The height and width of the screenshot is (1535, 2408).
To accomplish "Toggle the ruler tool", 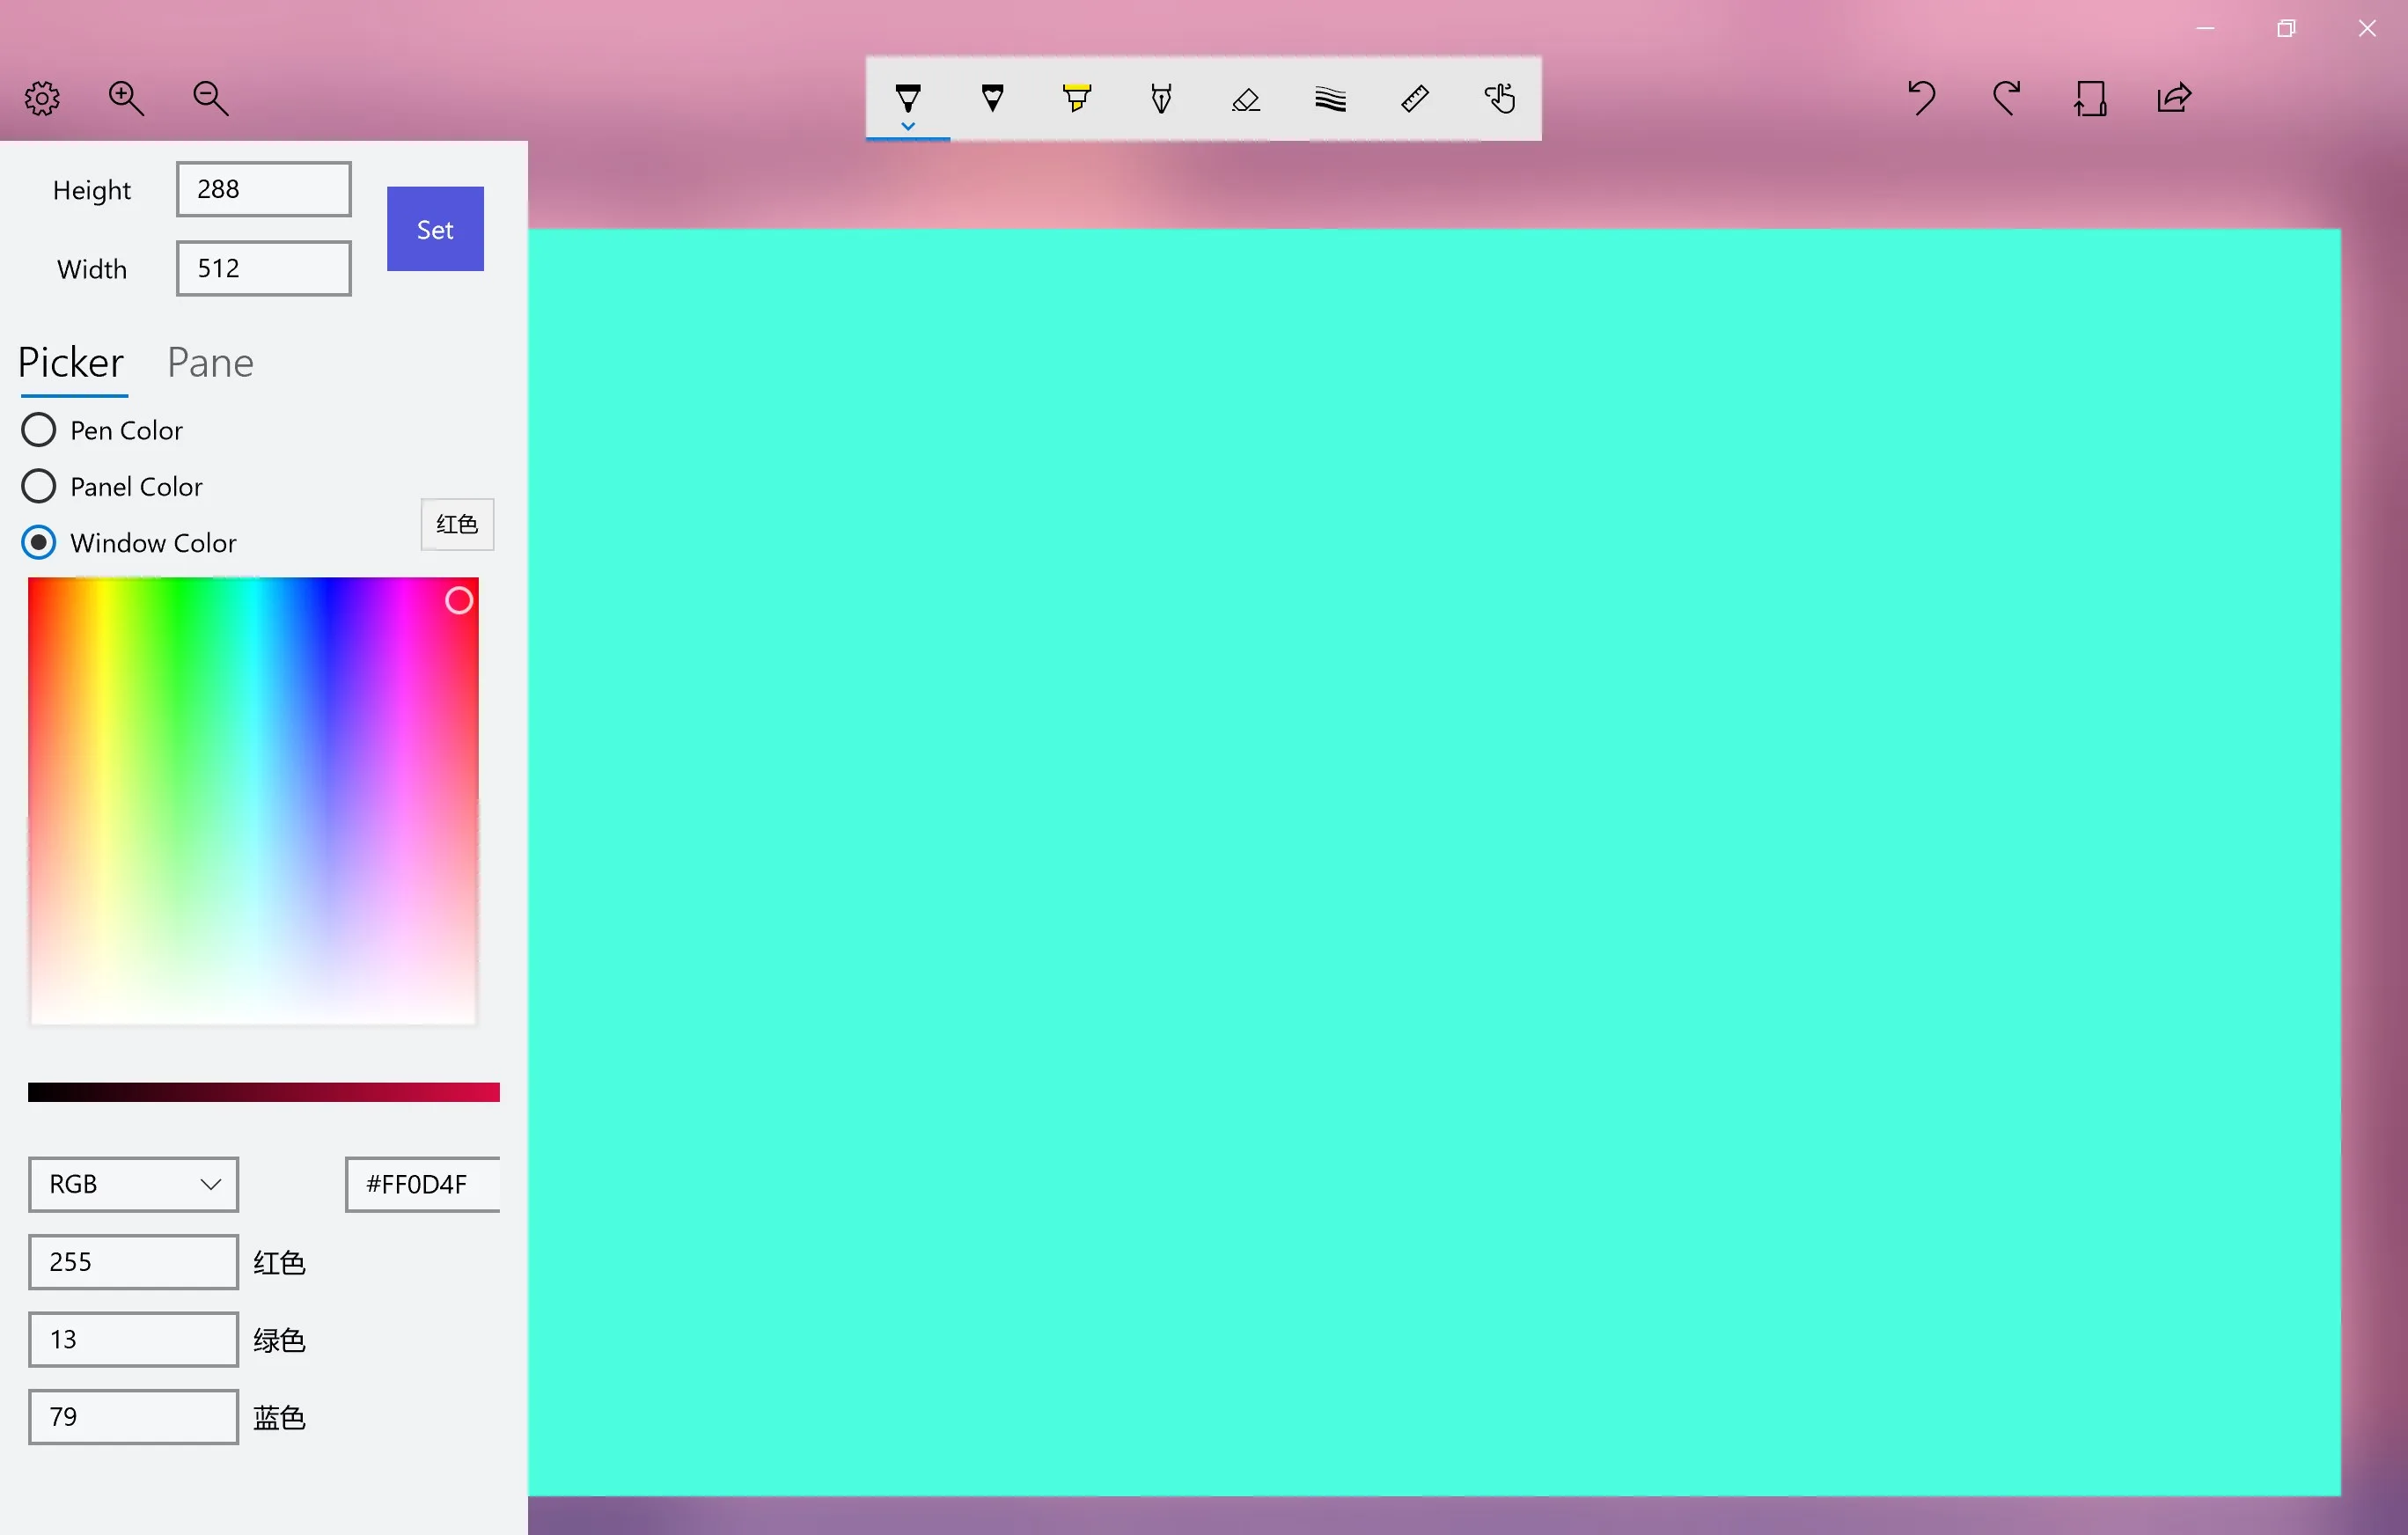I will tap(1415, 98).
